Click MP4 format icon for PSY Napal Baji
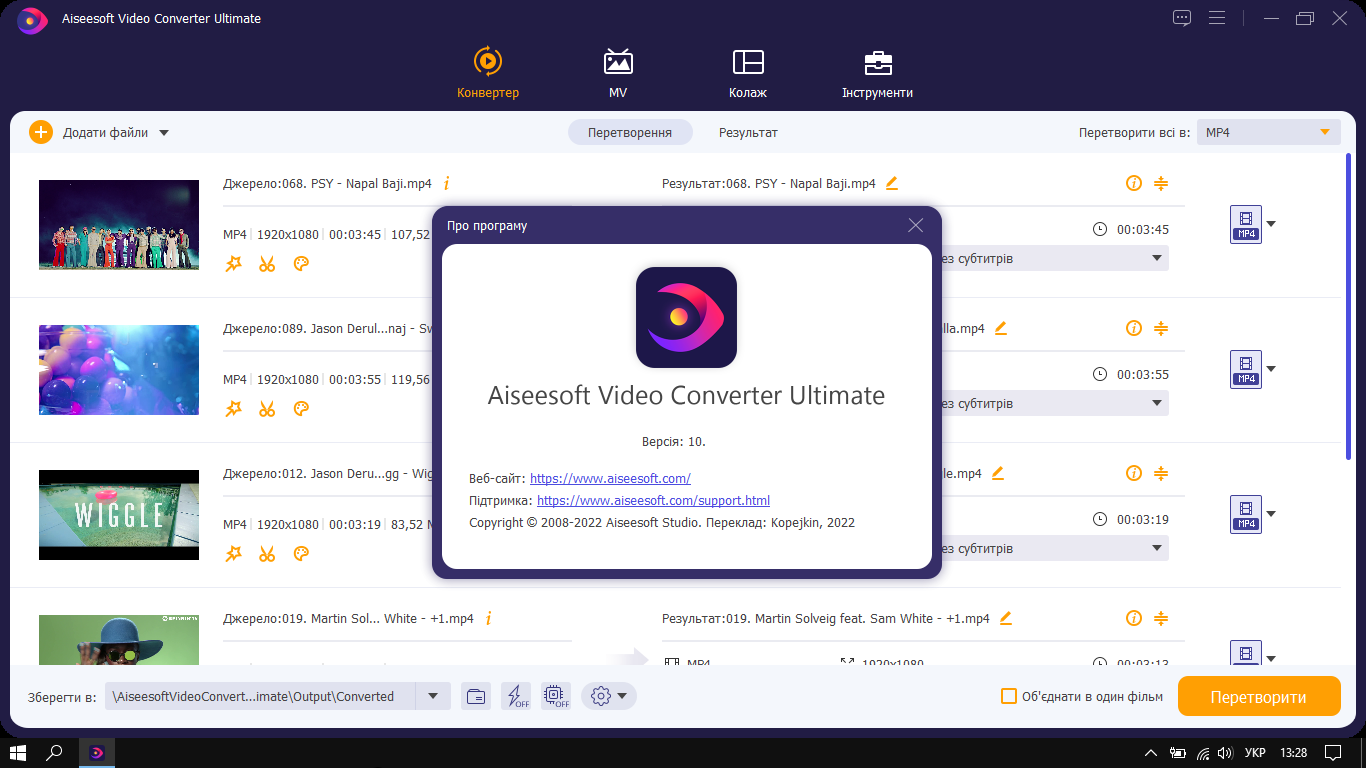1366x768 pixels. (1246, 224)
